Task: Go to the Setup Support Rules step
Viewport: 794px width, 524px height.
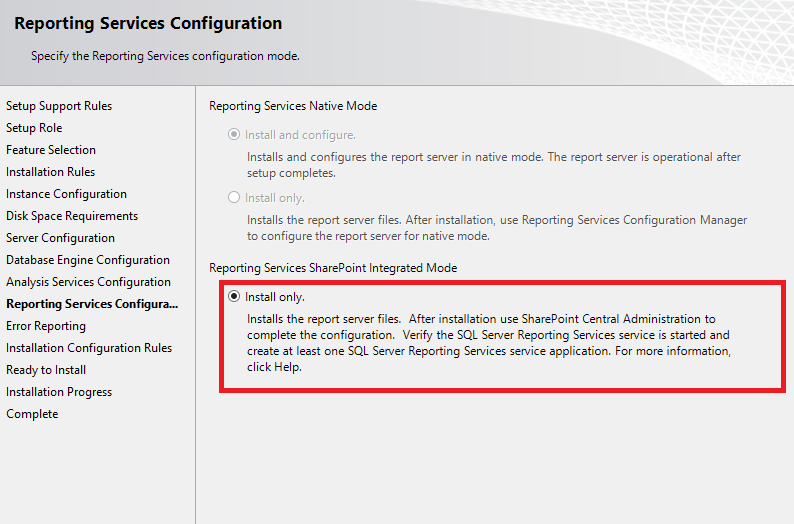Action: pyautogui.click(x=59, y=106)
